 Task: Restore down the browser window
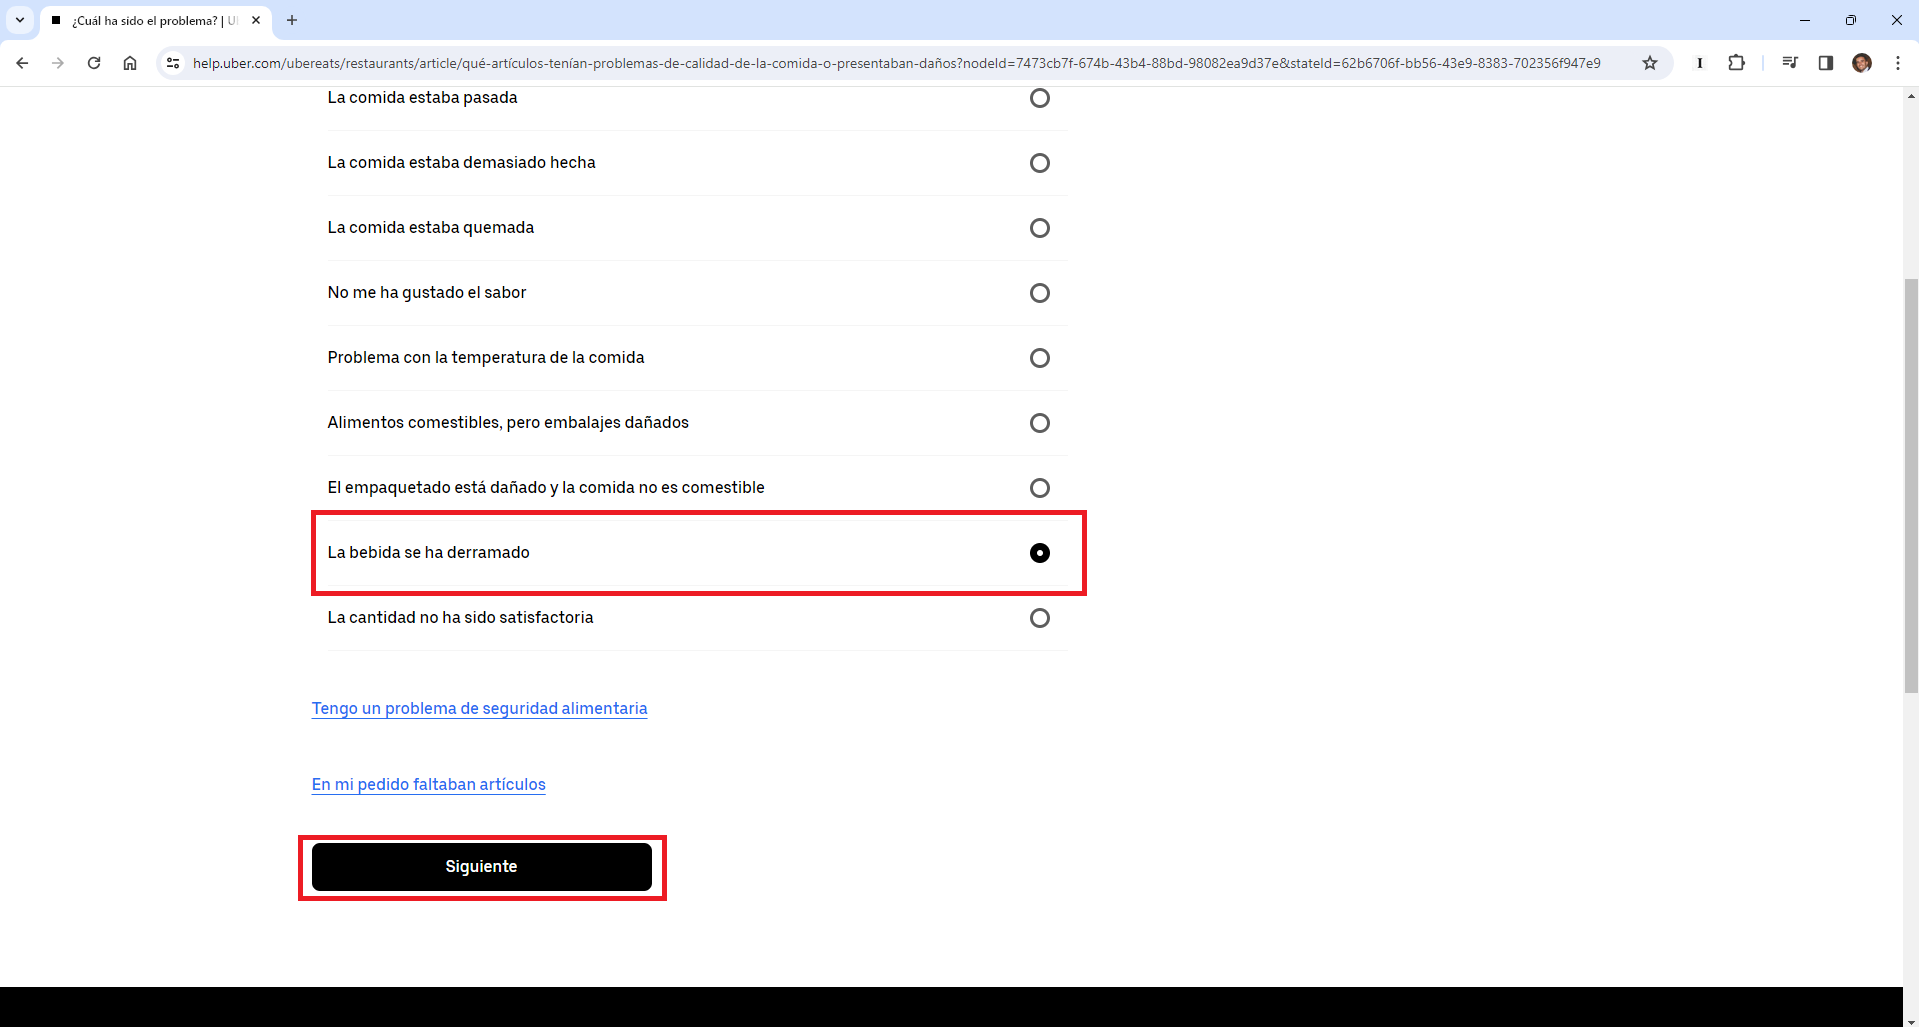pos(1851,20)
